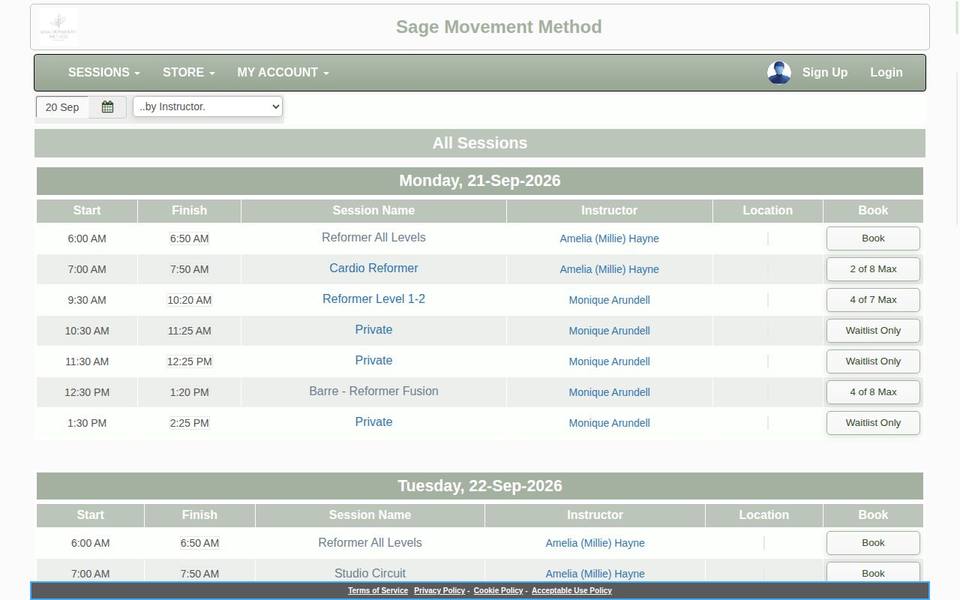Click the 12:30 PM start time cell

[x=87, y=392]
